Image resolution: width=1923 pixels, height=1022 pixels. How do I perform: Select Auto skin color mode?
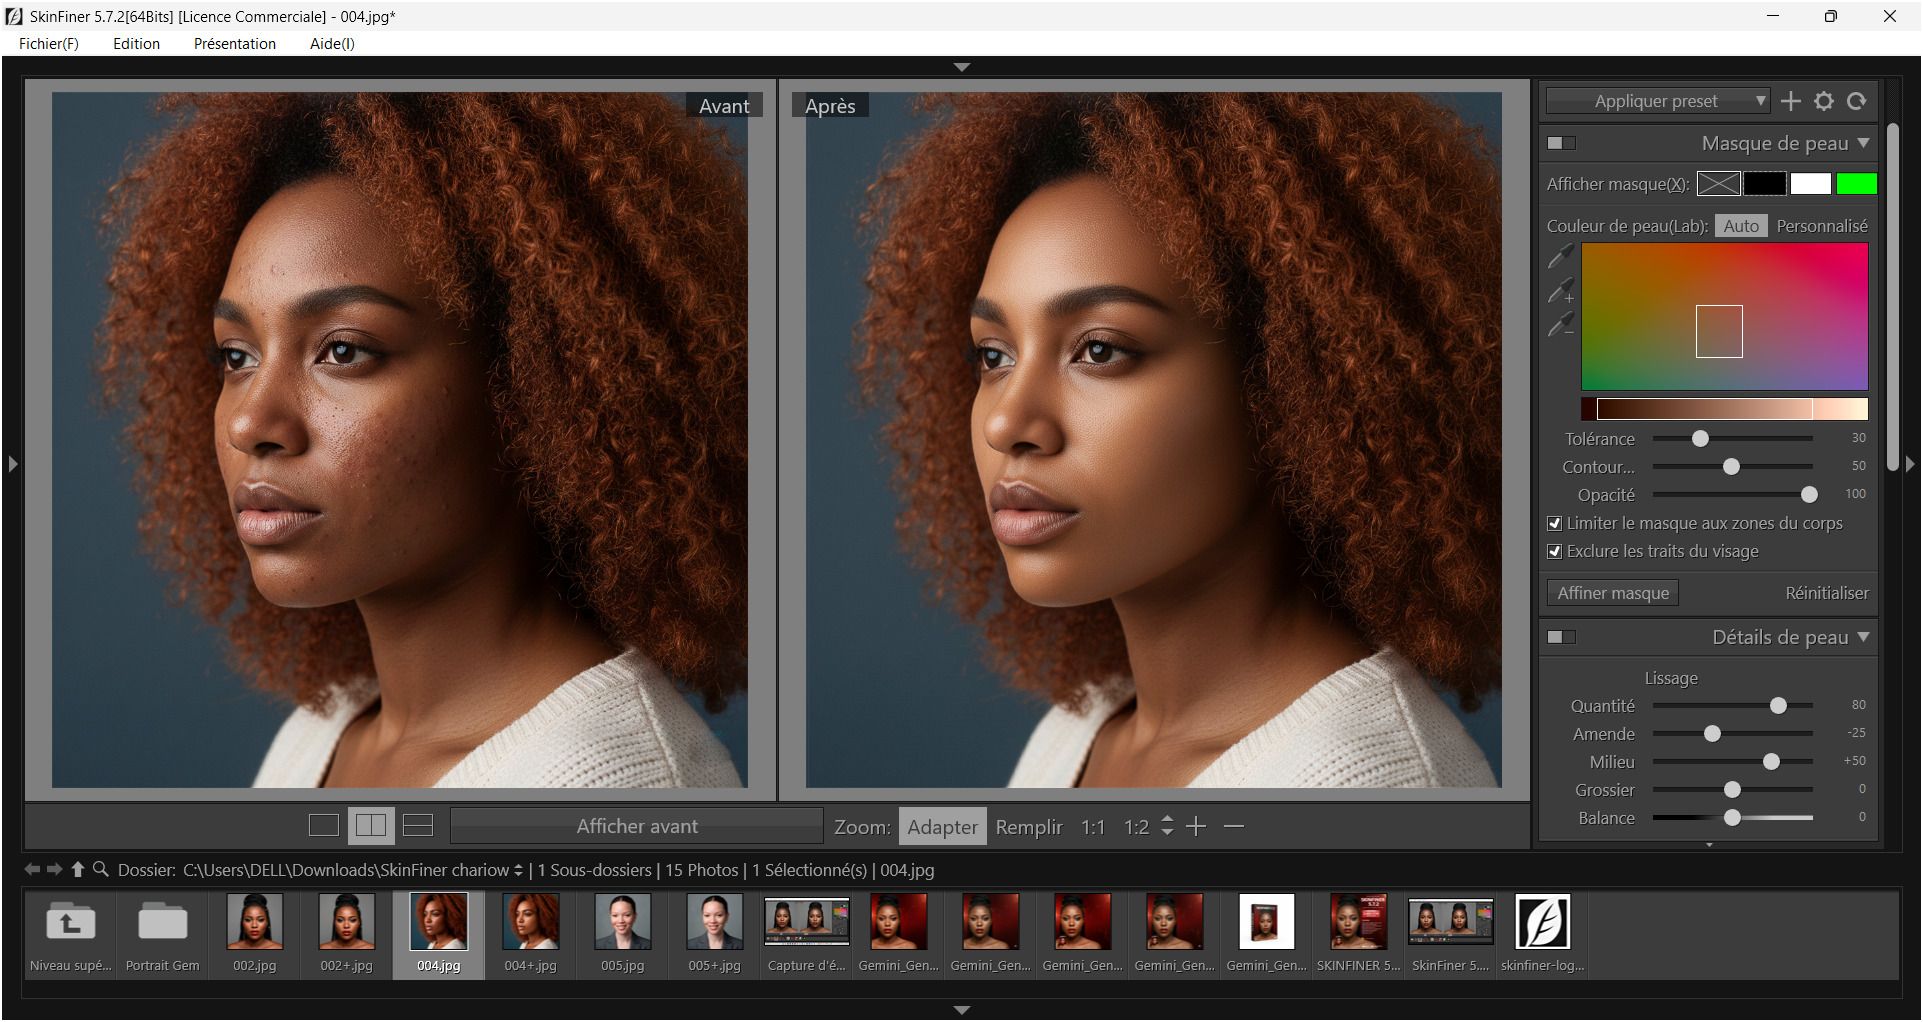click(x=1741, y=226)
